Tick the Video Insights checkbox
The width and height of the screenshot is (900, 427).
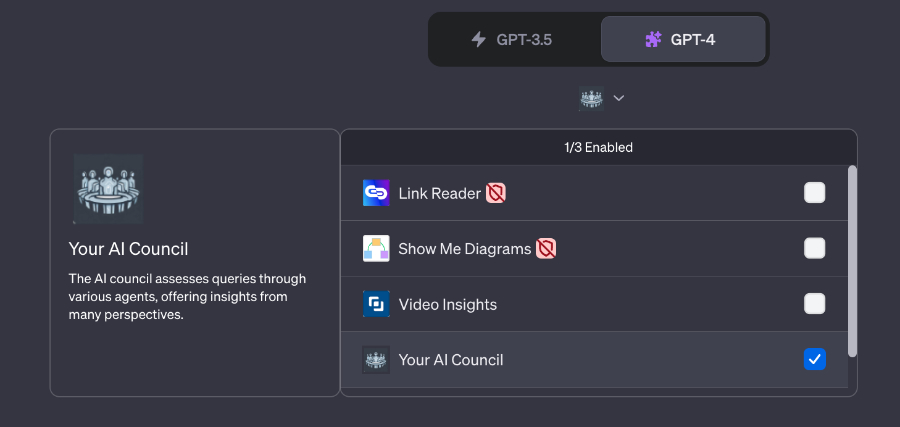814,304
